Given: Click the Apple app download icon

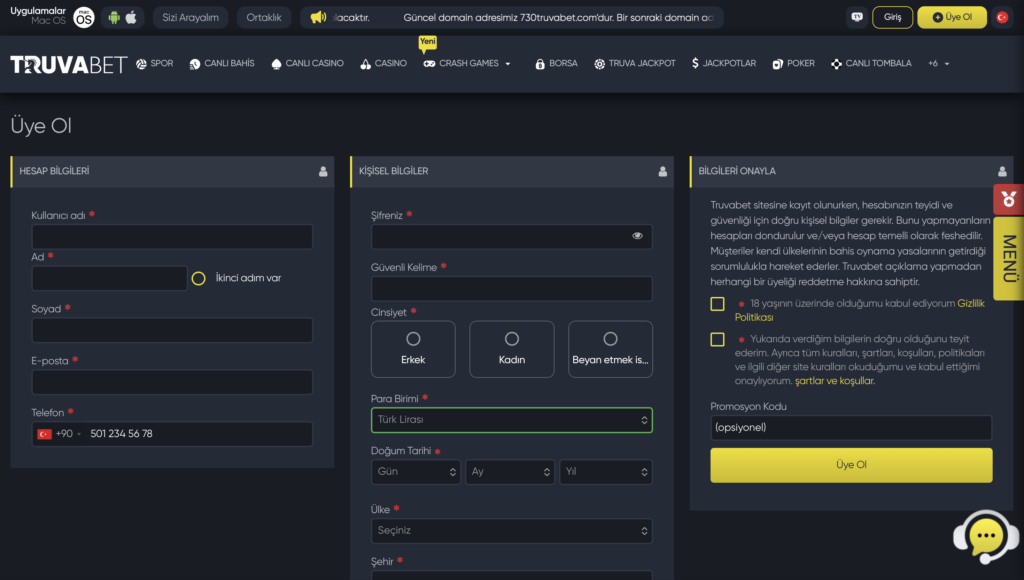Looking at the screenshot, I should pyautogui.click(x=133, y=16).
